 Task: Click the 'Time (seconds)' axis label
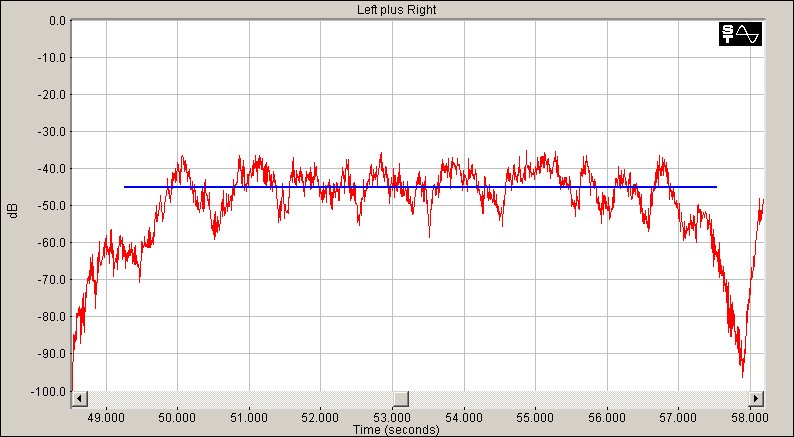395,430
